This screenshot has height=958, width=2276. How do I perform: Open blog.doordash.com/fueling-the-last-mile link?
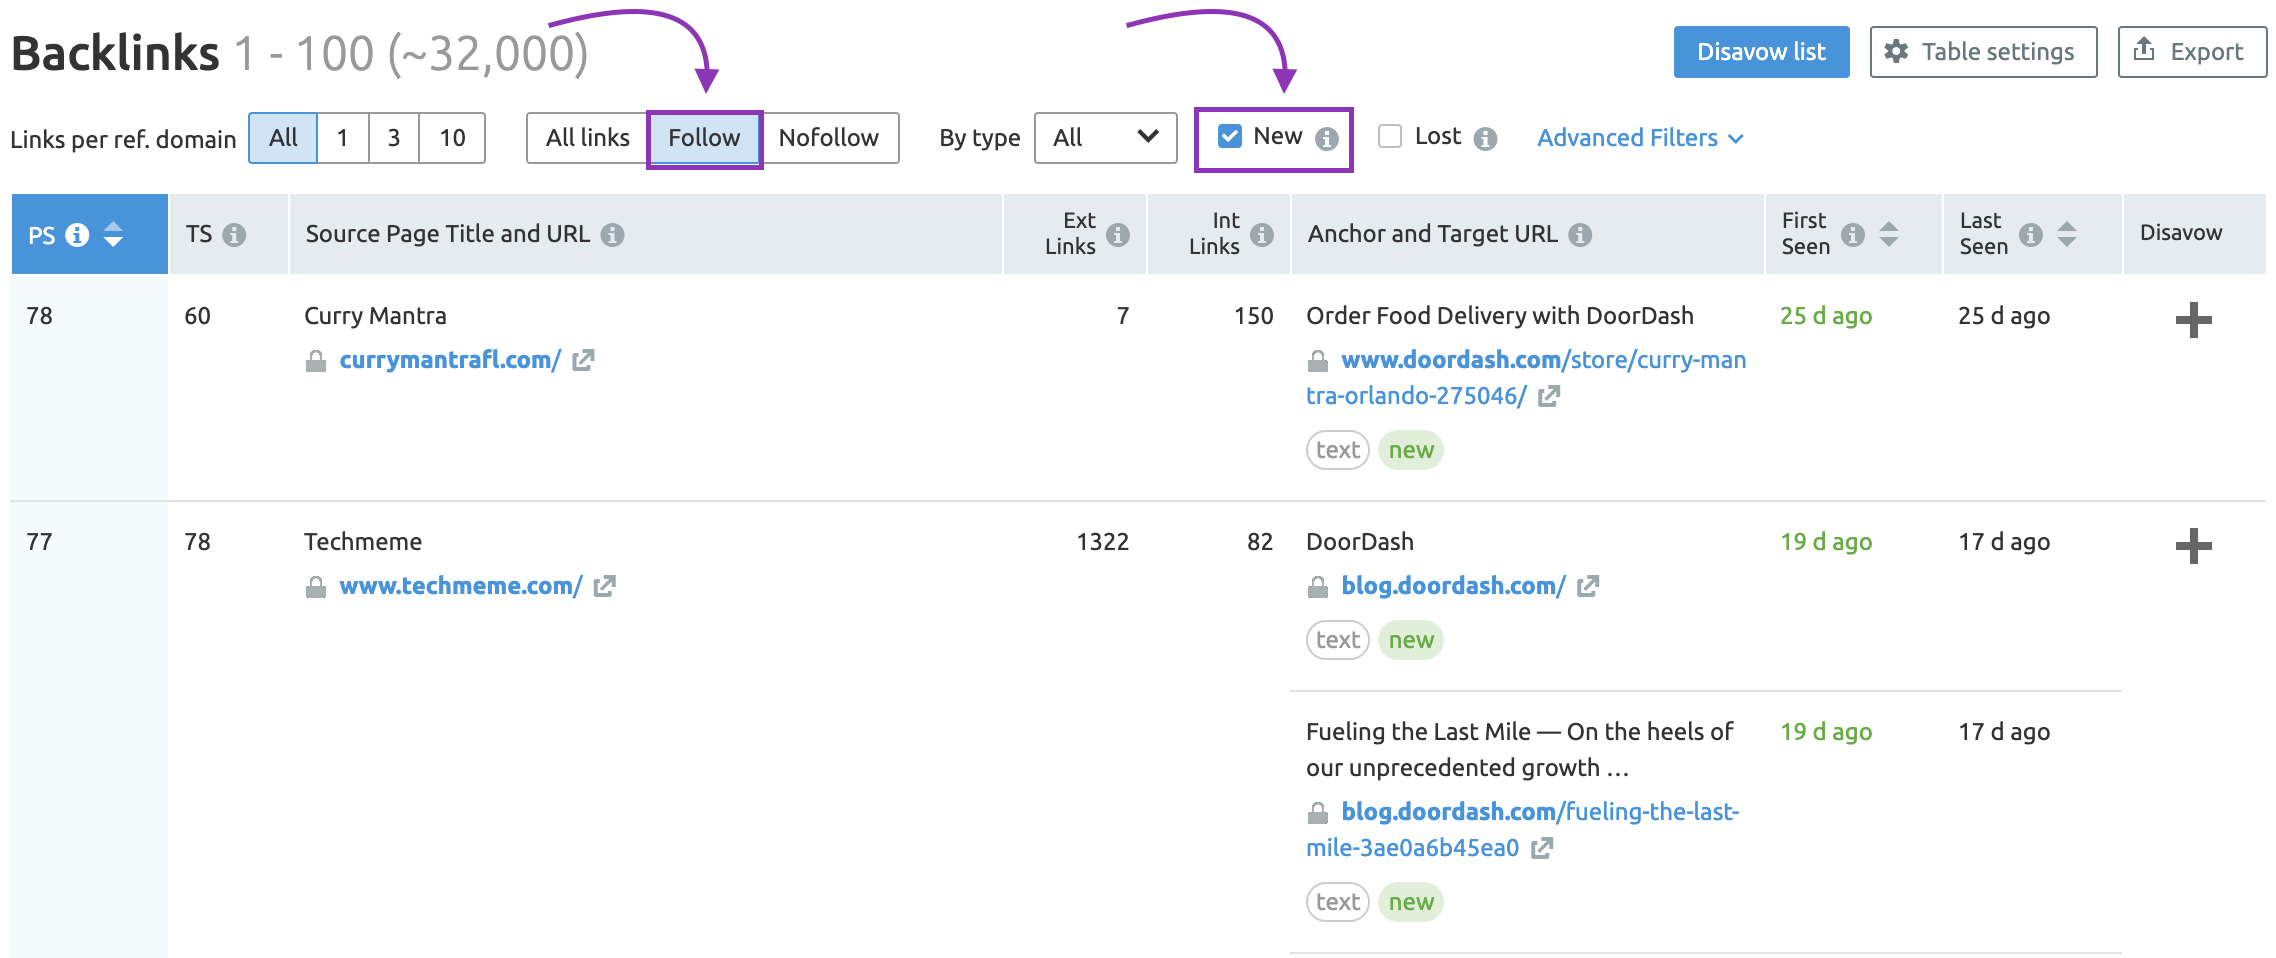1523,830
